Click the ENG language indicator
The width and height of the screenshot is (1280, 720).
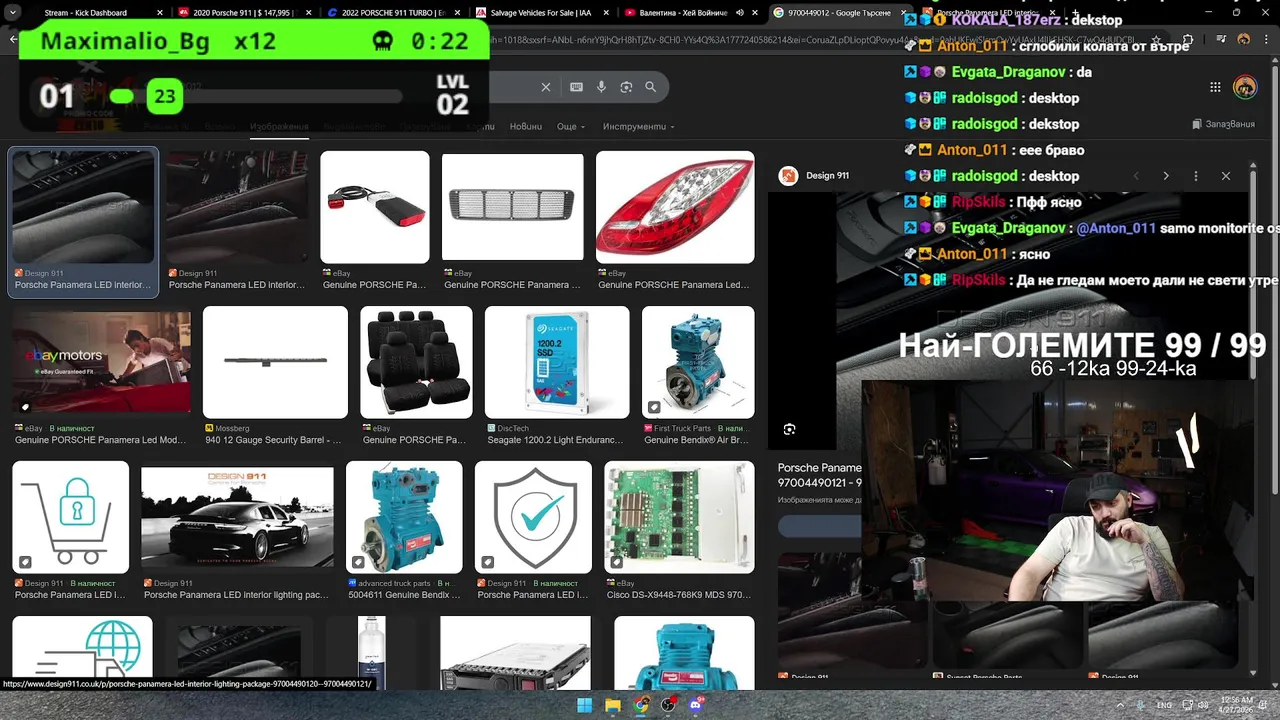click(1165, 705)
